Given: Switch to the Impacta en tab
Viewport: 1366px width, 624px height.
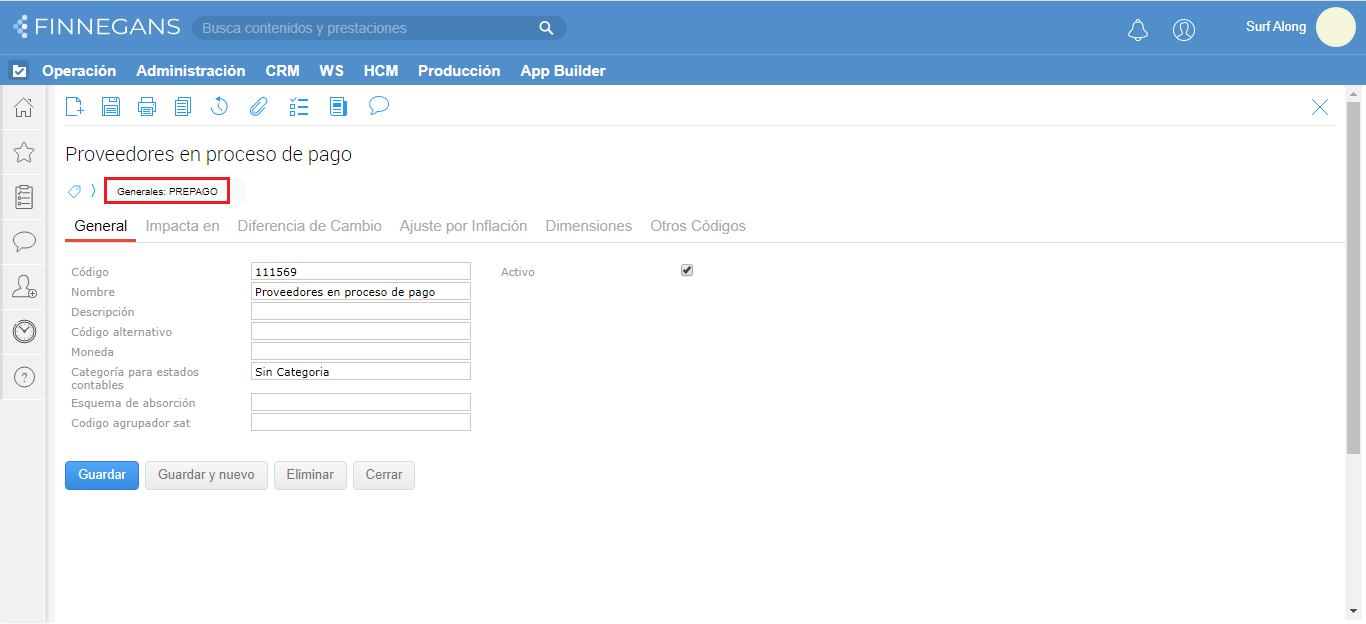Looking at the screenshot, I should (x=182, y=226).
